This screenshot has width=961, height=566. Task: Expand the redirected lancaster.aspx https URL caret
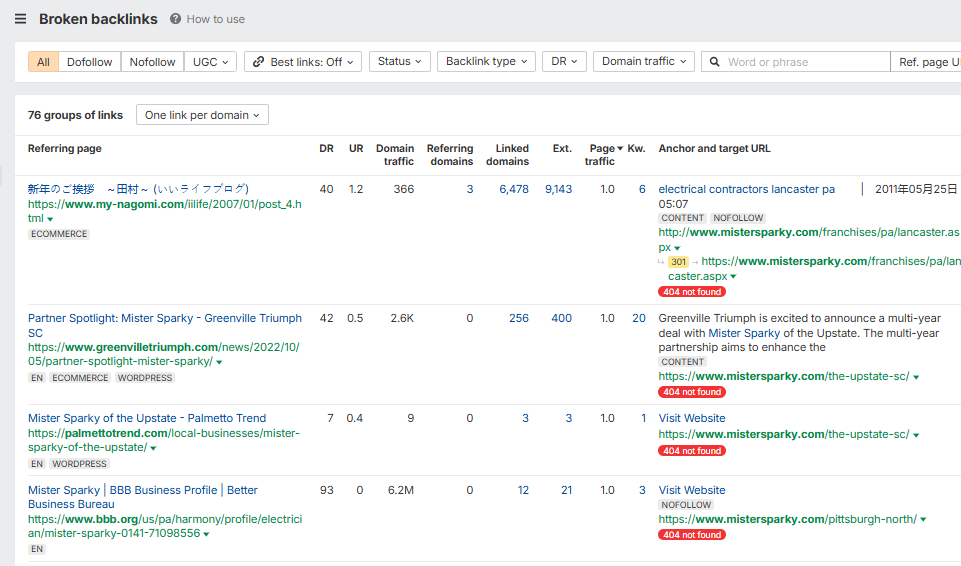coord(733,277)
